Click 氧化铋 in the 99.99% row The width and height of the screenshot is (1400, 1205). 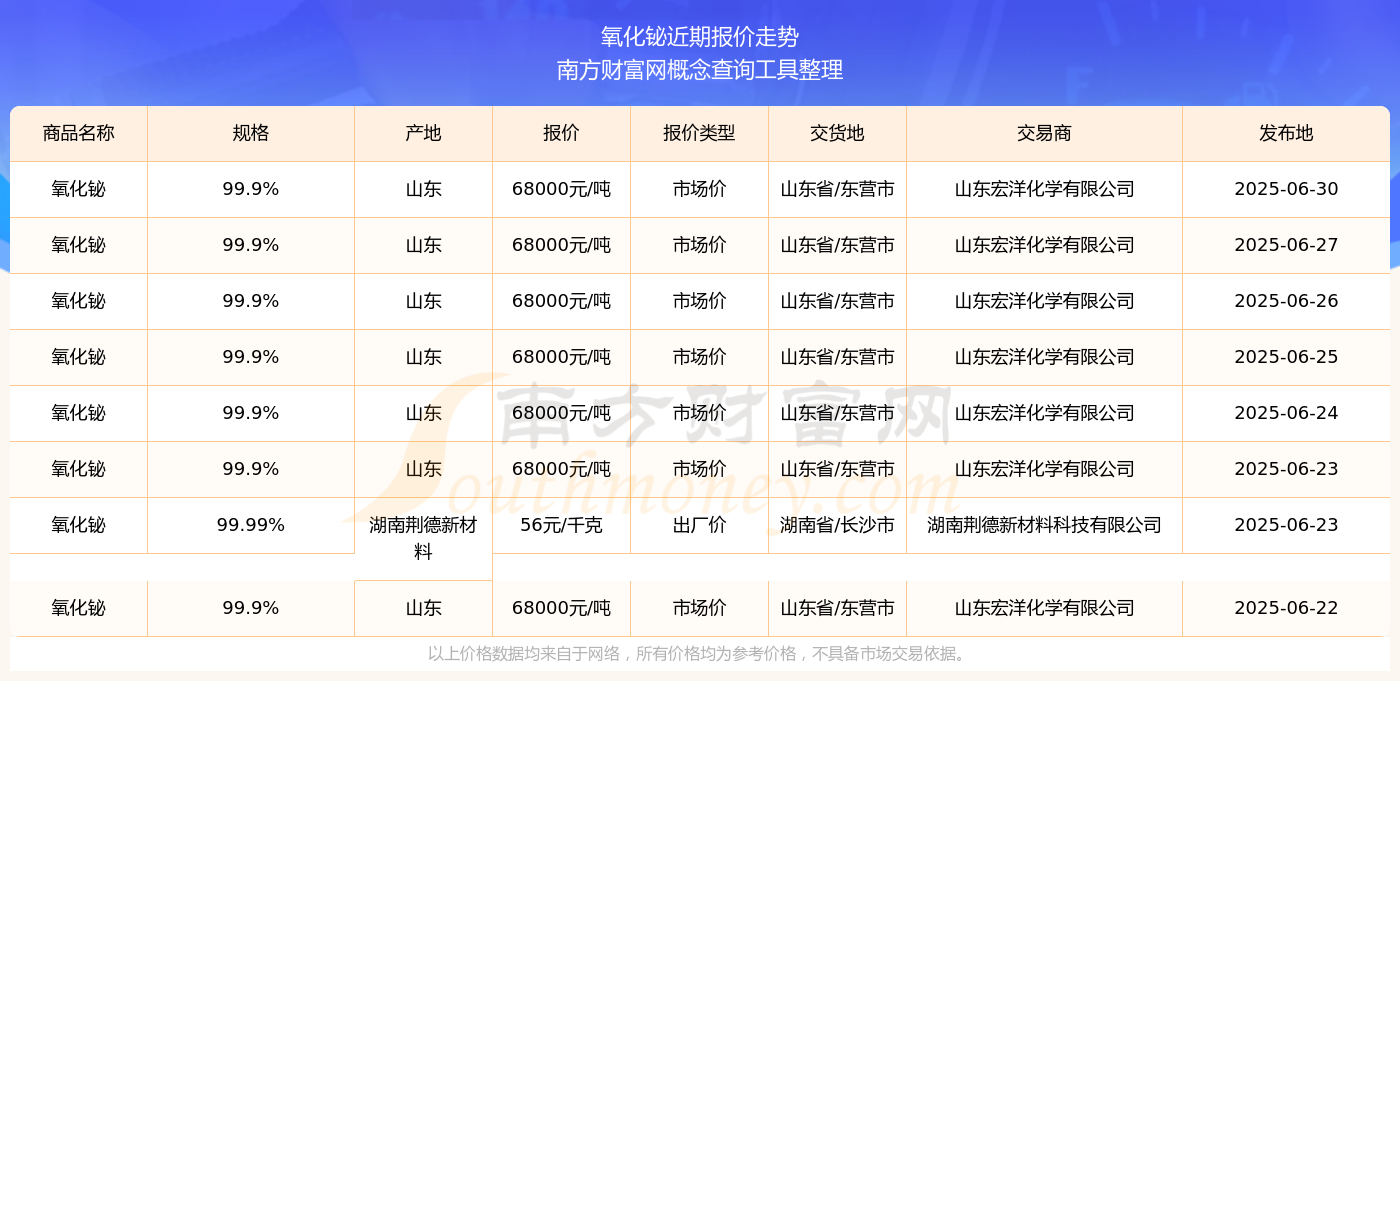click(79, 525)
